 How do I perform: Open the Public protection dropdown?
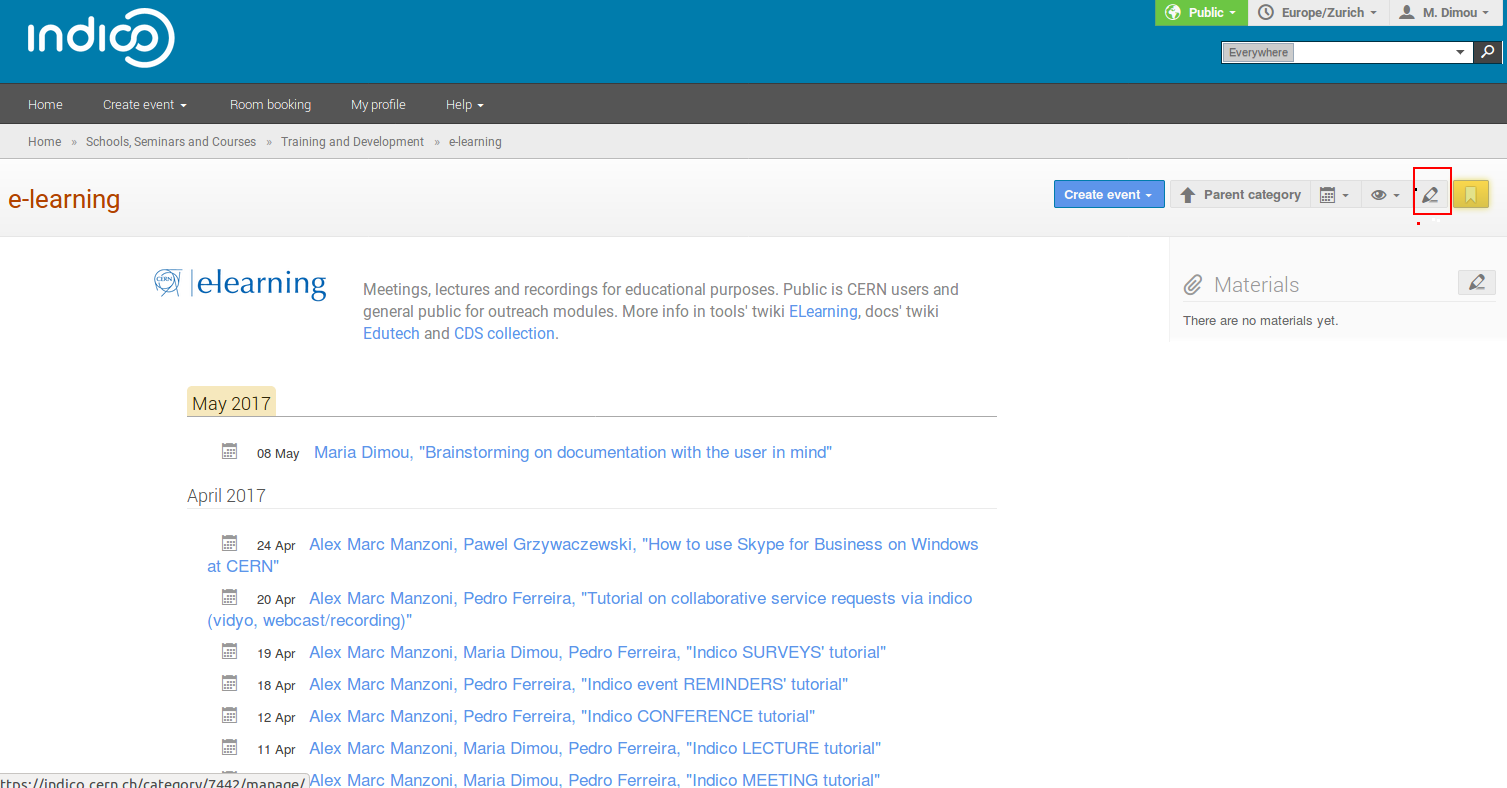coord(1201,12)
